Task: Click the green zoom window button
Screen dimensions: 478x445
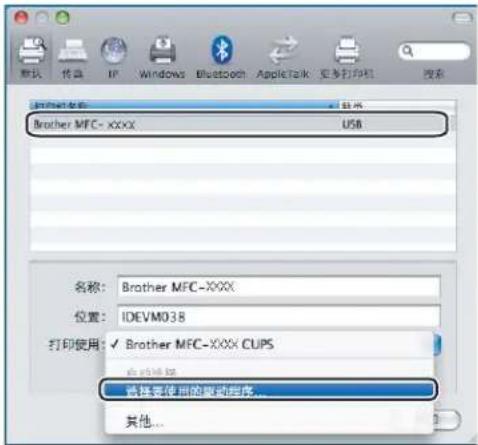Action: tap(62, 17)
